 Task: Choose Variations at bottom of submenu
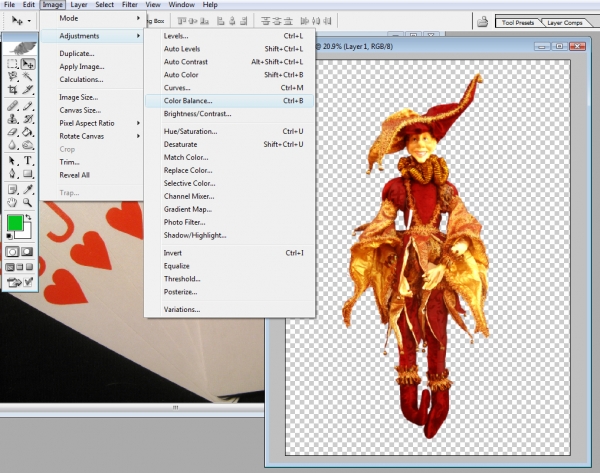[x=230, y=309]
